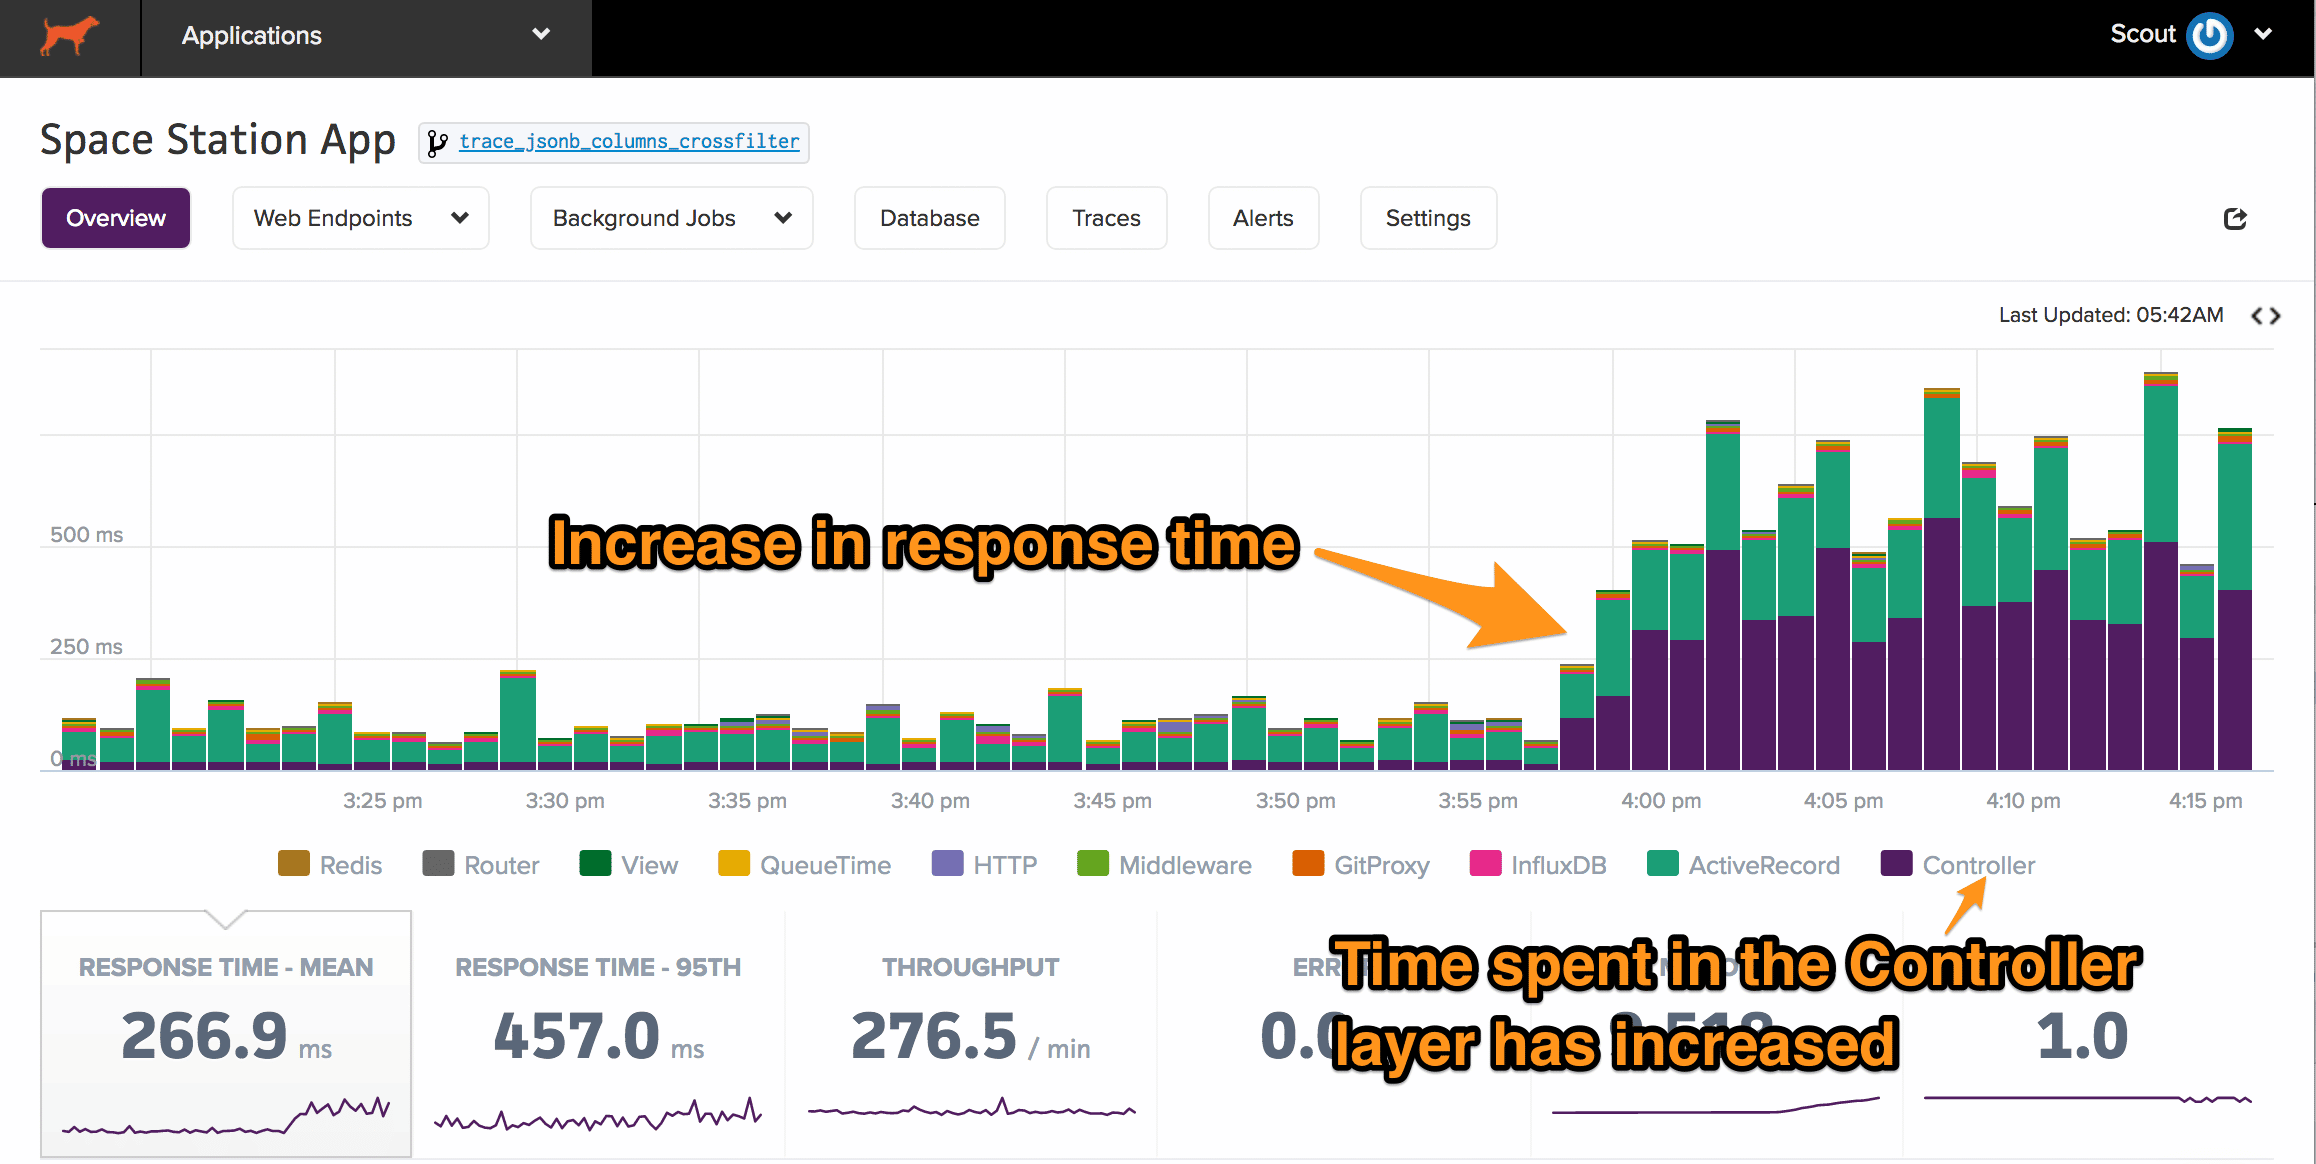2316x1164 pixels.
Task: Open the Traces tab
Action: (x=1106, y=218)
